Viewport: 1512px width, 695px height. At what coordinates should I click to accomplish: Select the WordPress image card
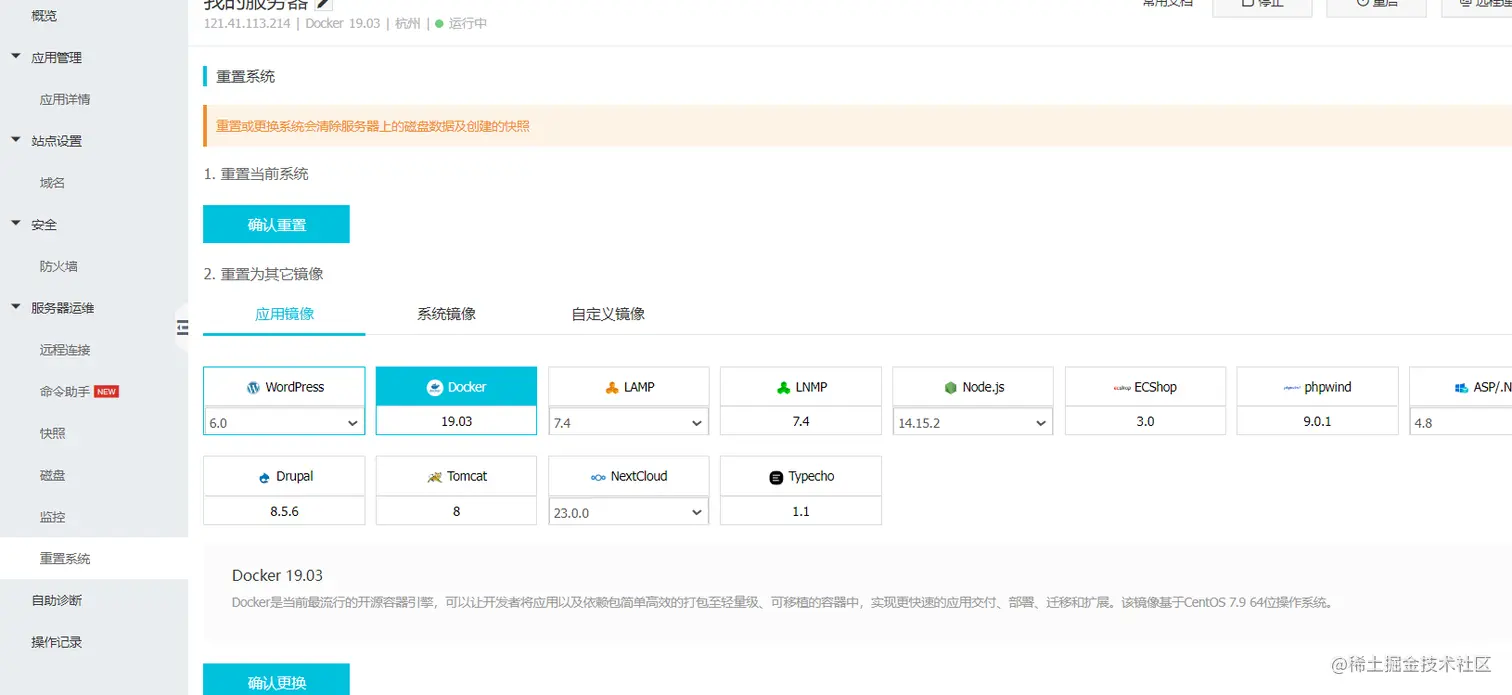point(284,387)
